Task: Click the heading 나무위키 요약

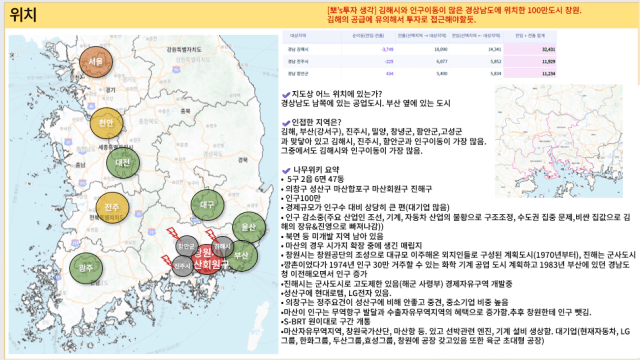Action: (316, 170)
